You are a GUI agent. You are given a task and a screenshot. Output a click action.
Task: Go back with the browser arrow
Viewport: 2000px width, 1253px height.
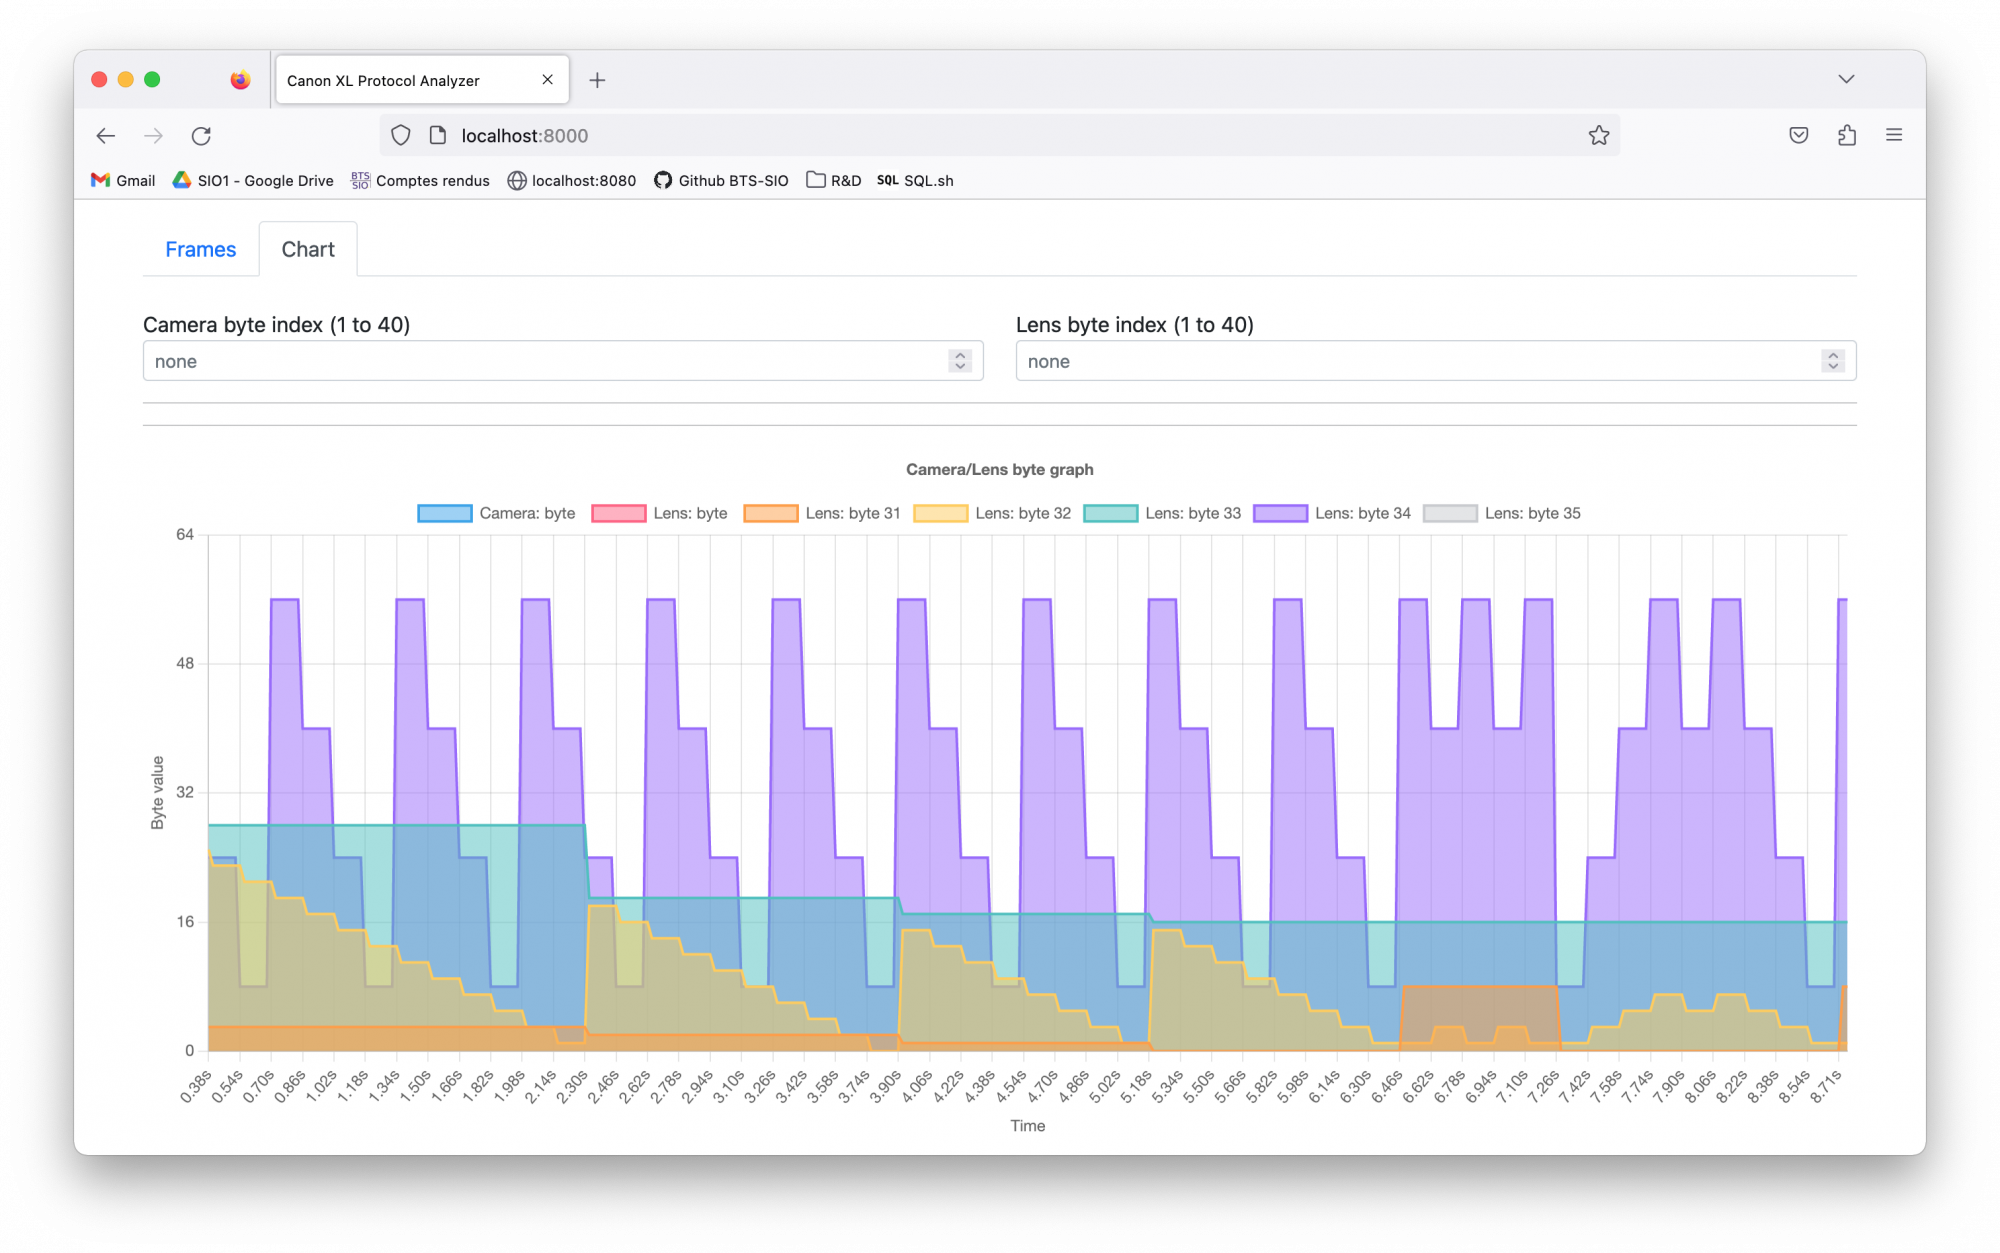[106, 136]
